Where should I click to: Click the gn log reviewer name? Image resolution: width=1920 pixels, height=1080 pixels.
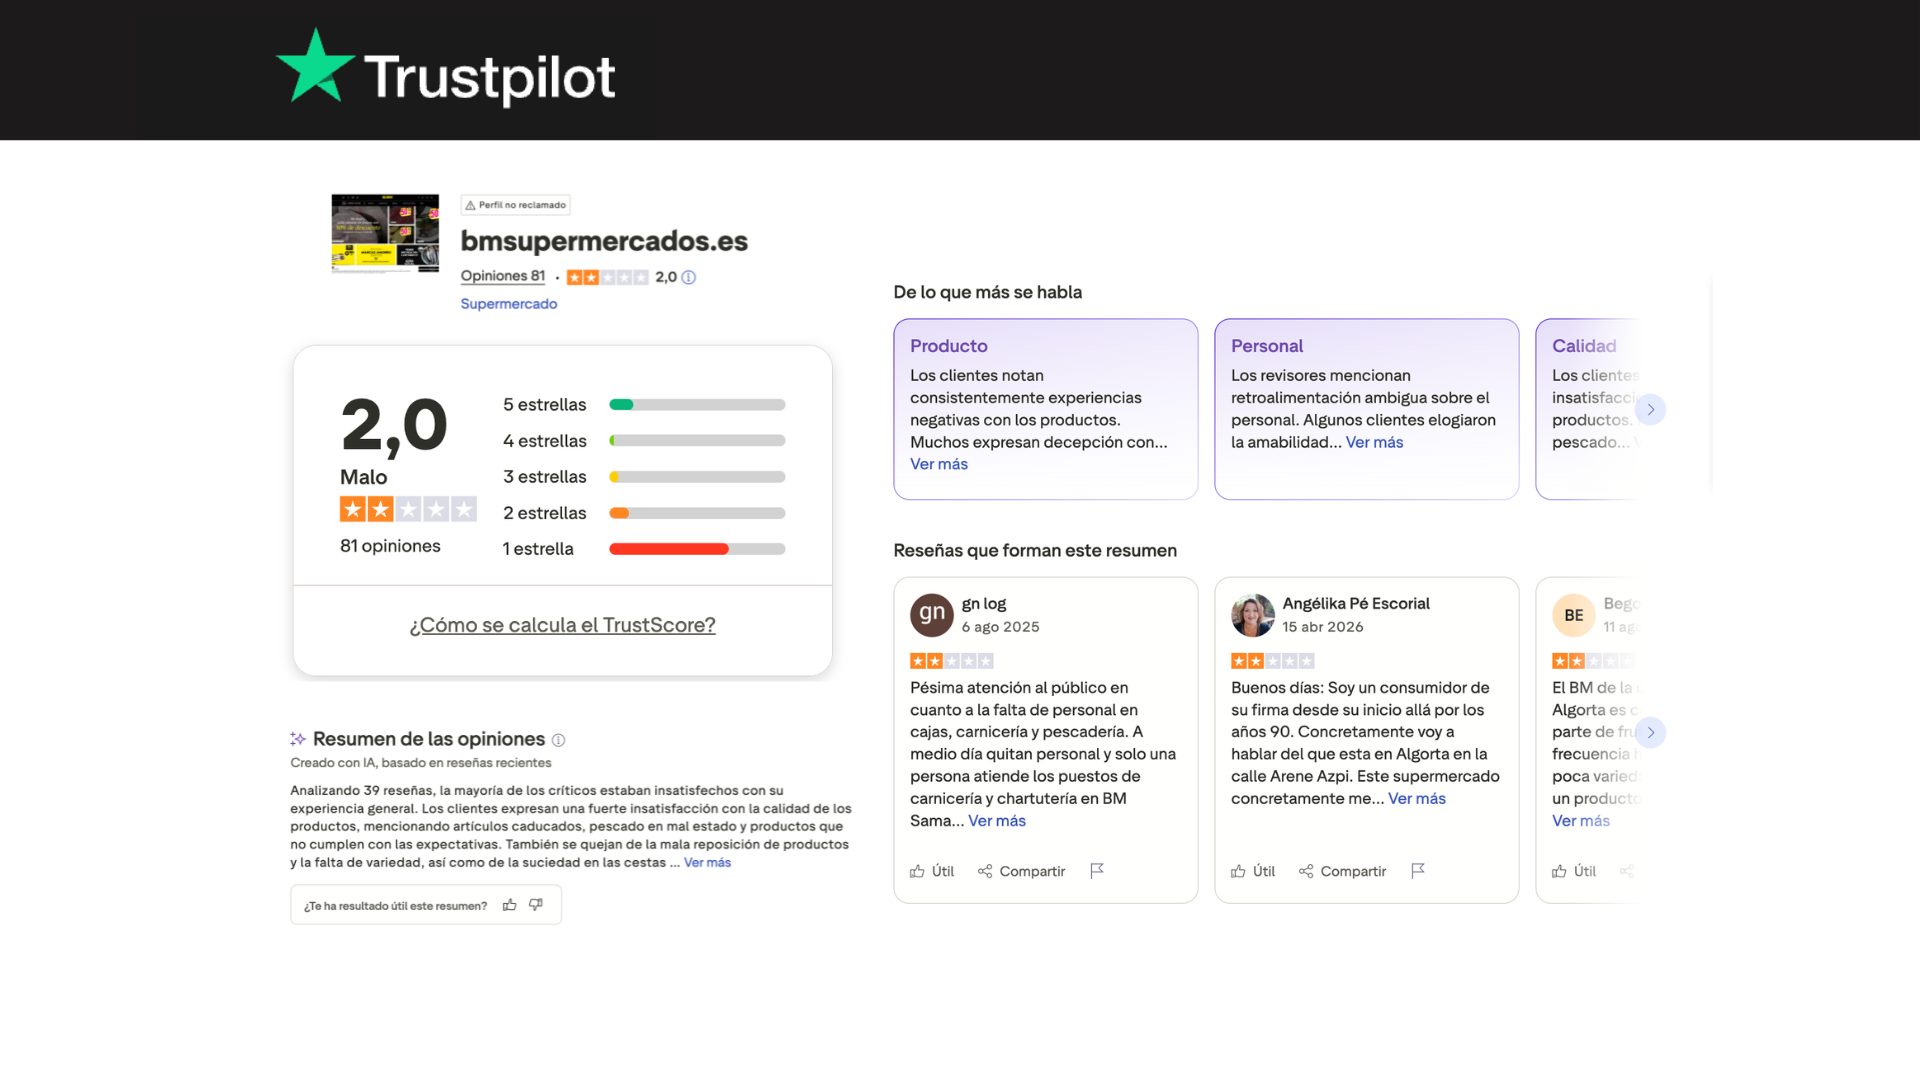click(984, 604)
